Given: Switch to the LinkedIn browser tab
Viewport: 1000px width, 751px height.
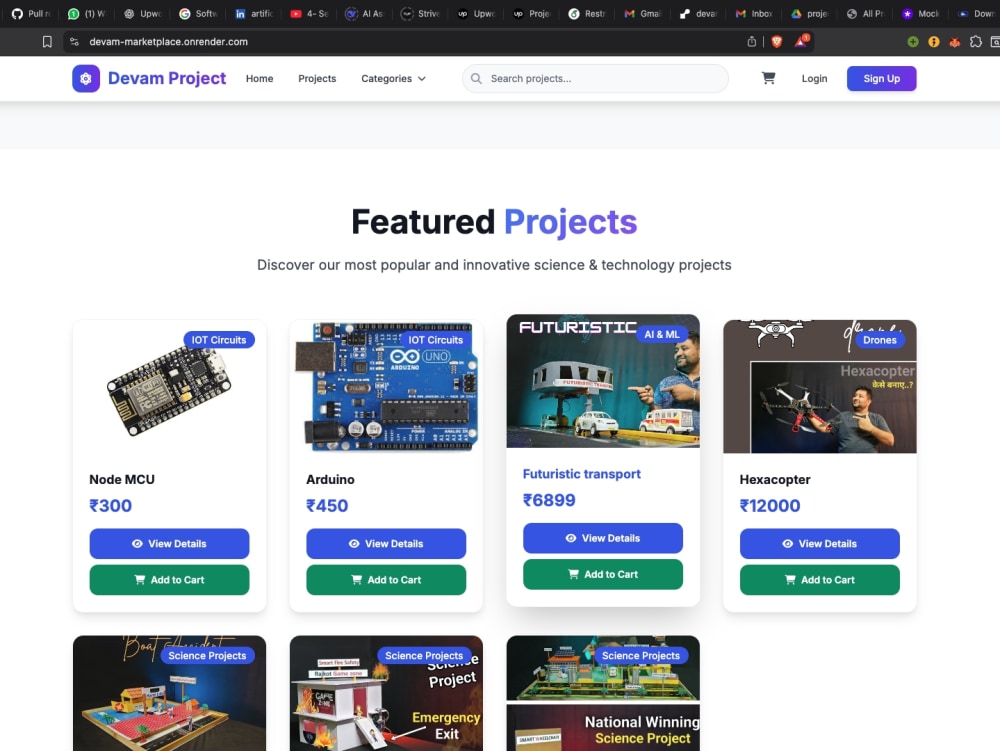Looking at the screenshot, I should 253,13.
